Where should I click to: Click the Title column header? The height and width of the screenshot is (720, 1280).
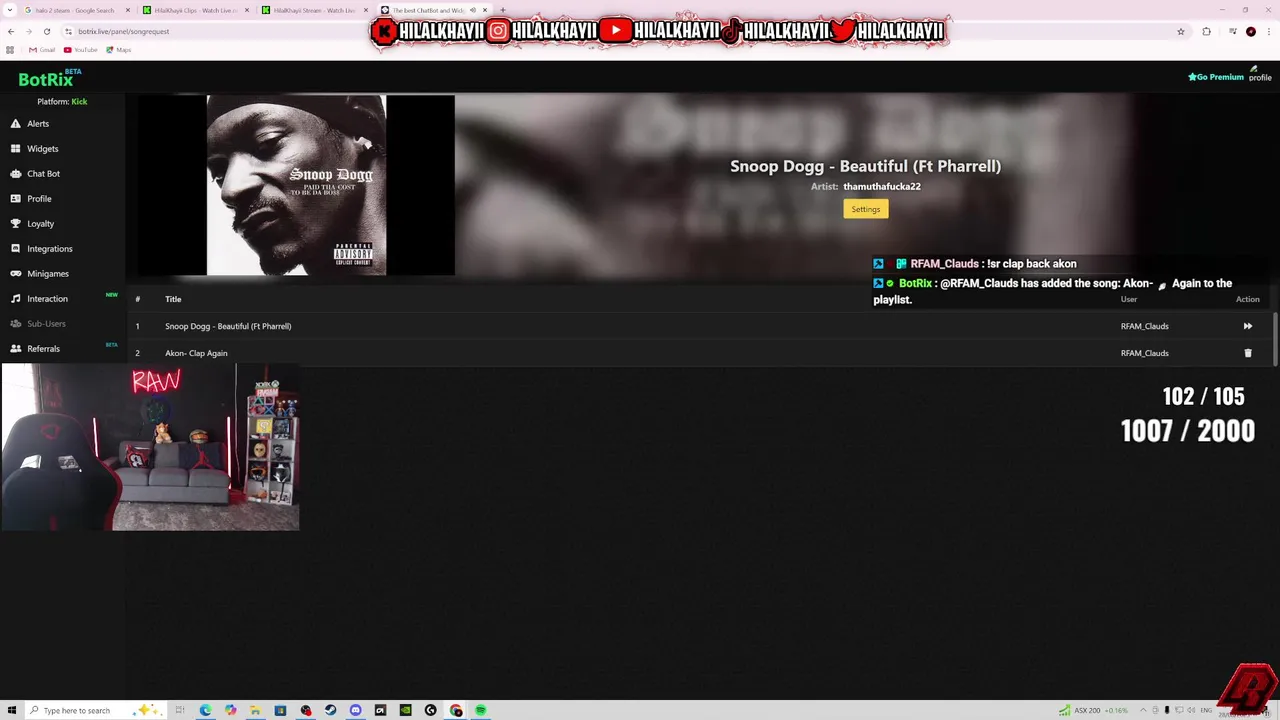pos(173,299)
